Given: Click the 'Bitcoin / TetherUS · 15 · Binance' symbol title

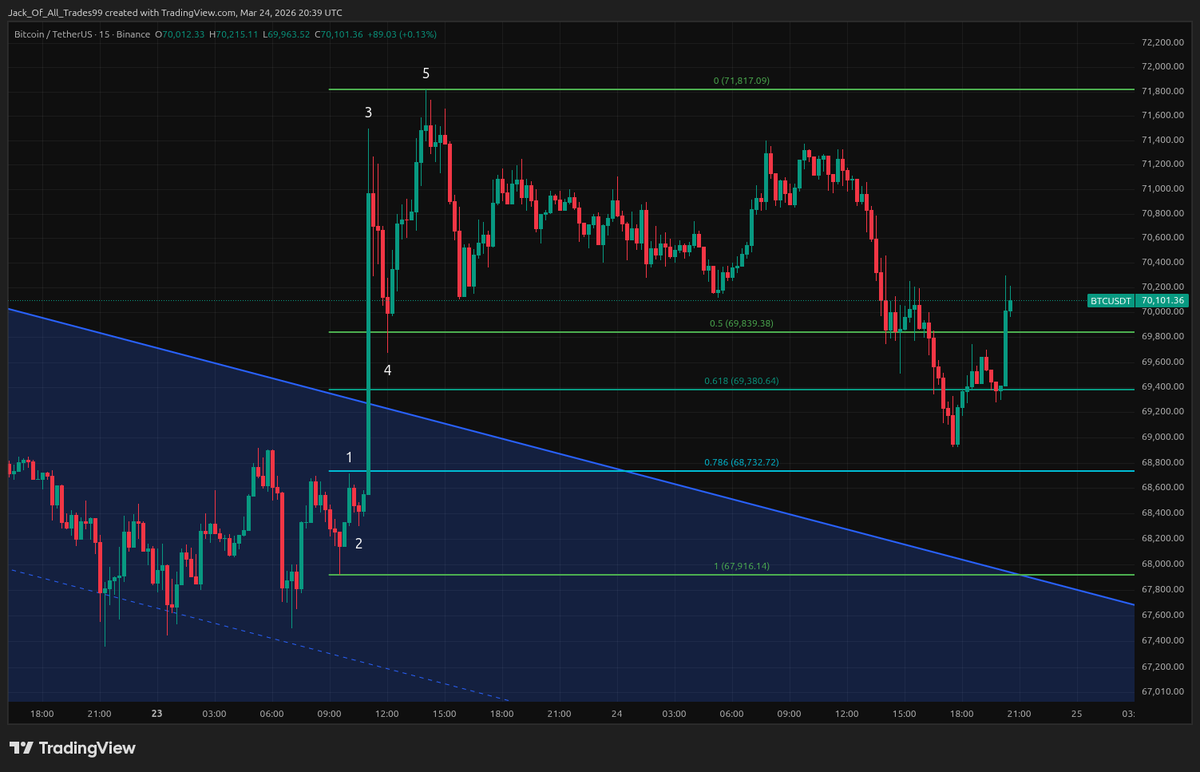Looking at the screenshot, I should [x=81, y=34].
